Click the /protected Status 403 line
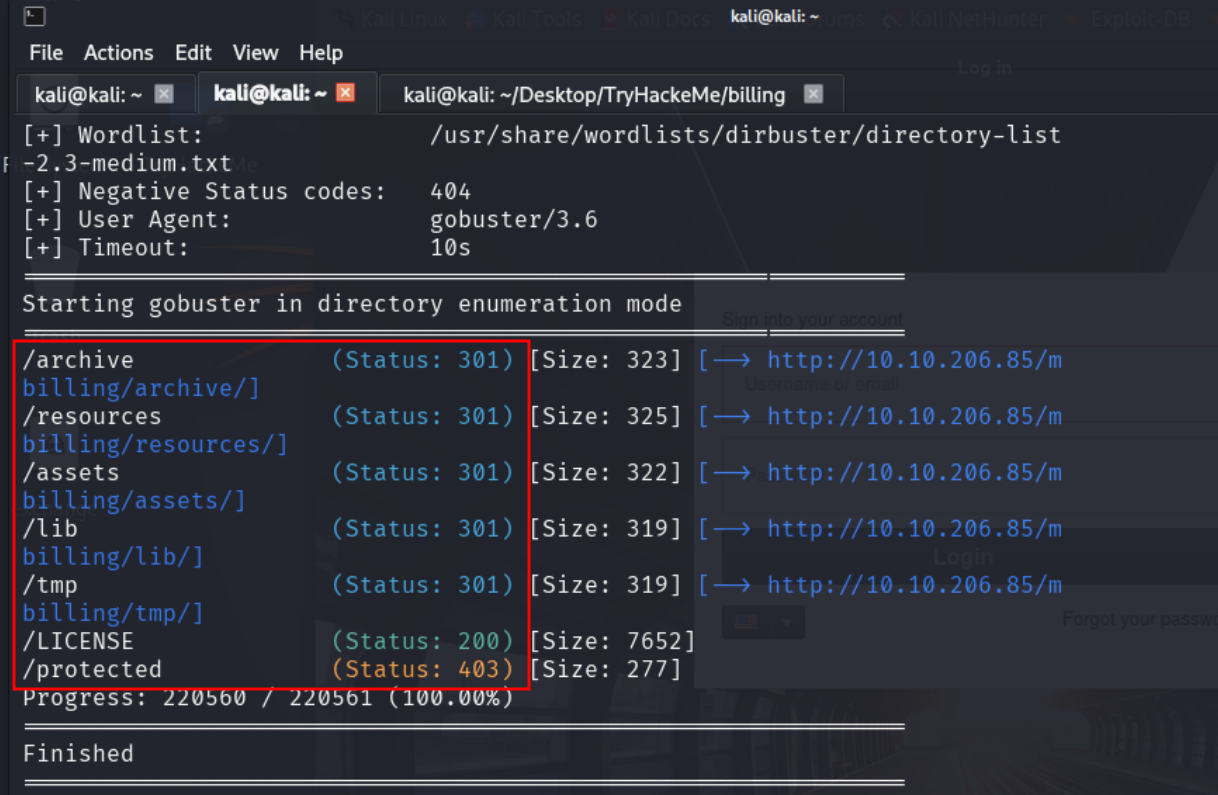Image resolution: width=1218 pixels, height=795 pixels. coord(351,669)
